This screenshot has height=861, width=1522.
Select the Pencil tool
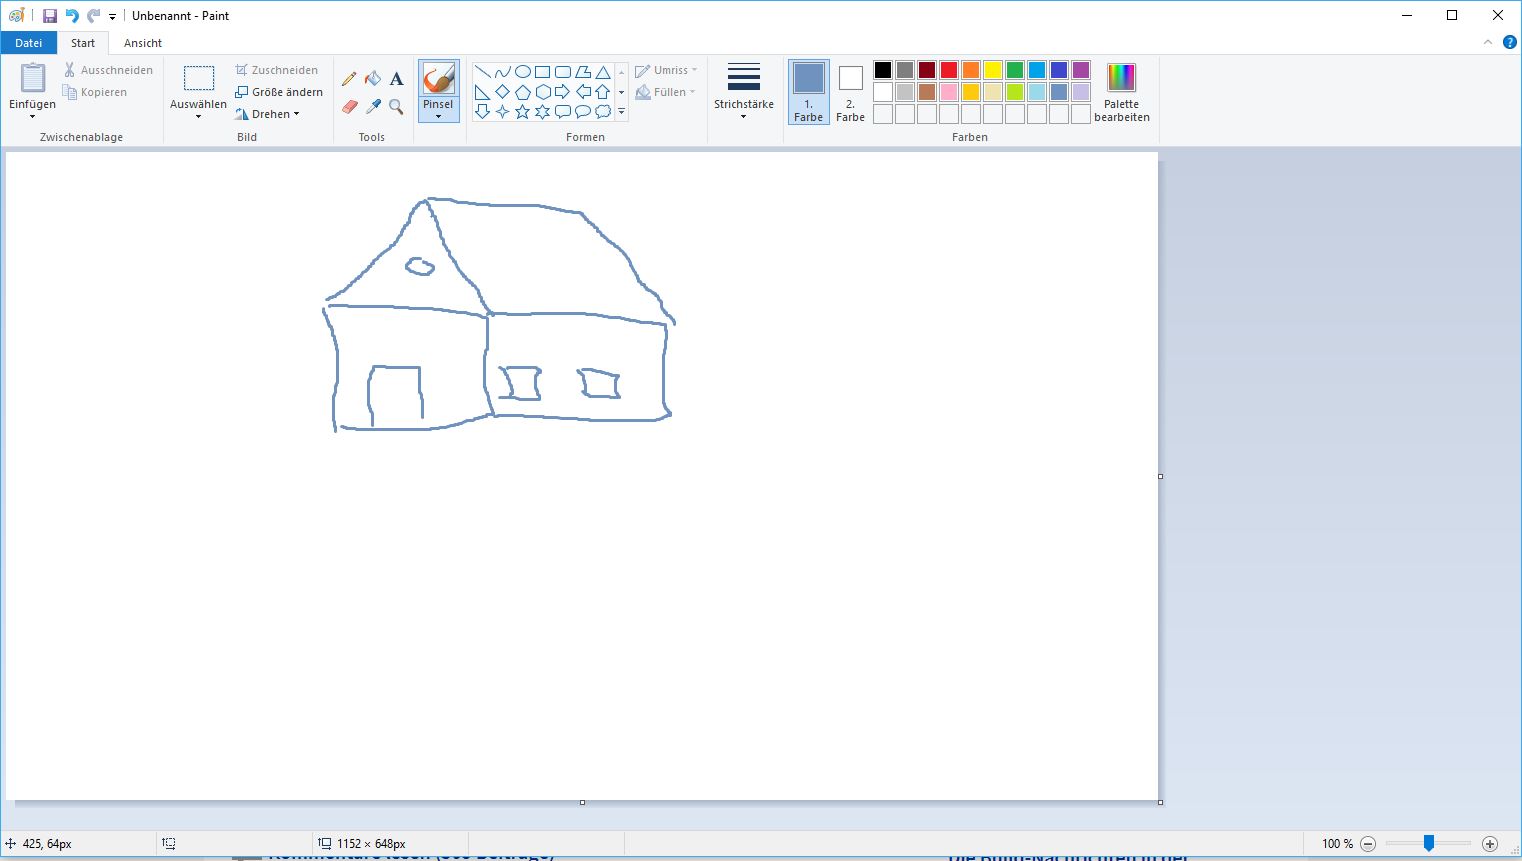pos(349,78)
